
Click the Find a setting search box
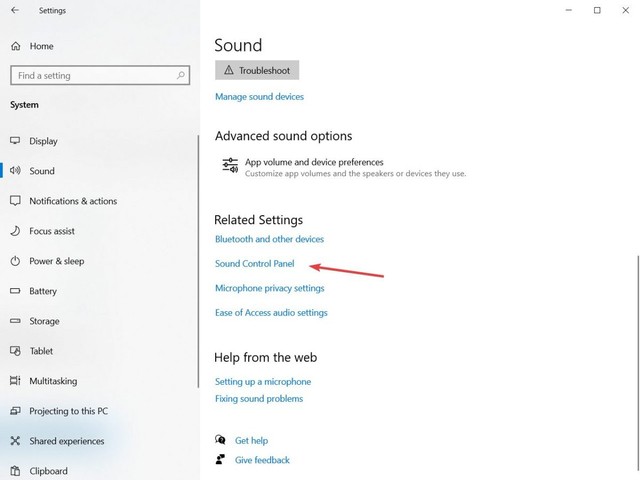(x=100, y=75)
